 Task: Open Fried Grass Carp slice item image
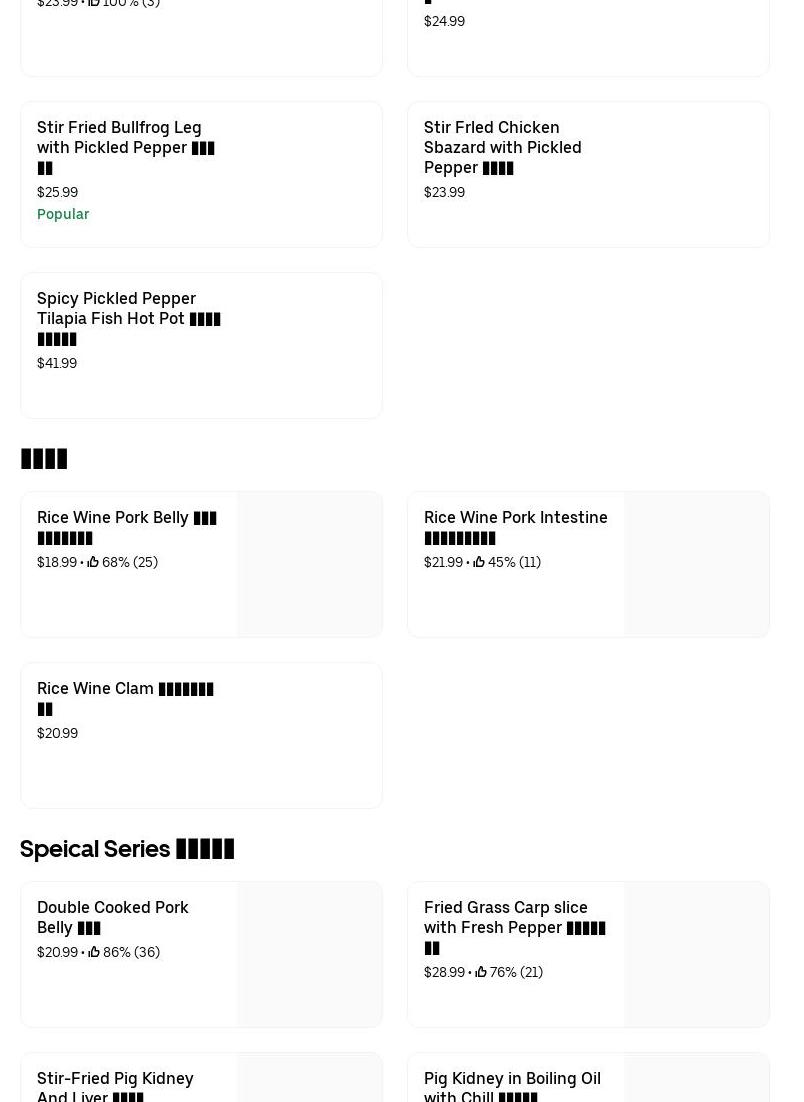696,954
